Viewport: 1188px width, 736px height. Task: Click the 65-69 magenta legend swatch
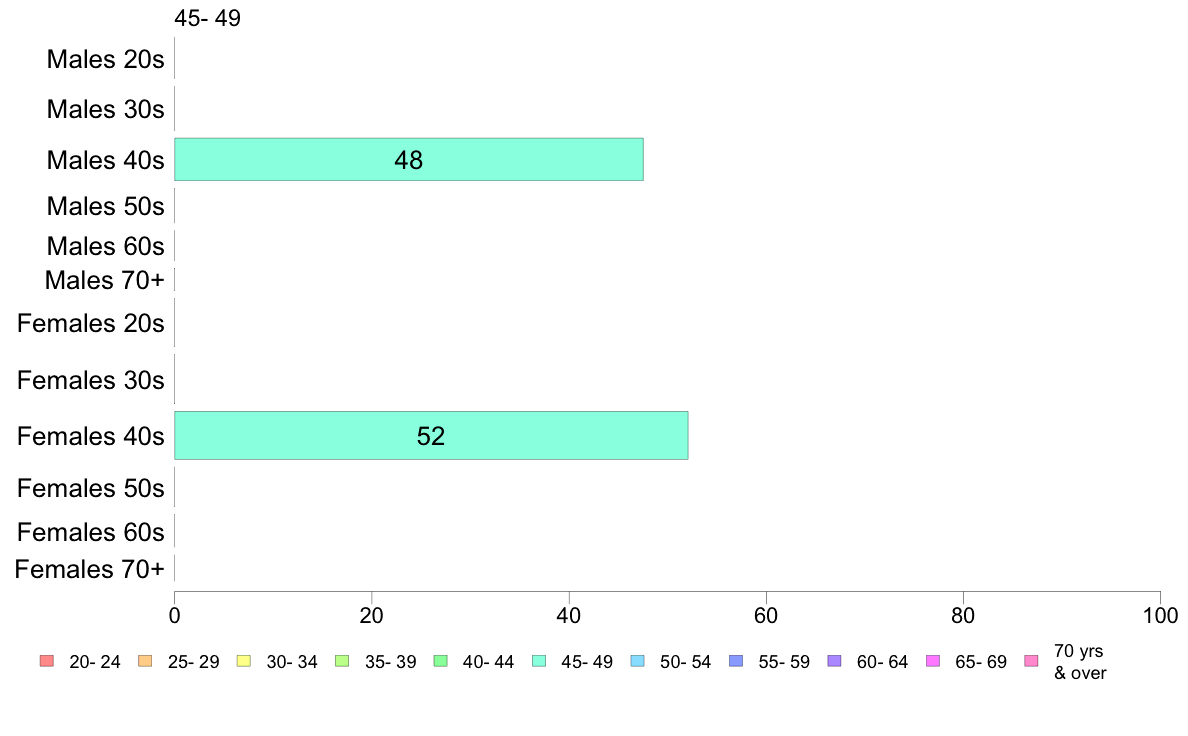[933, 661]
